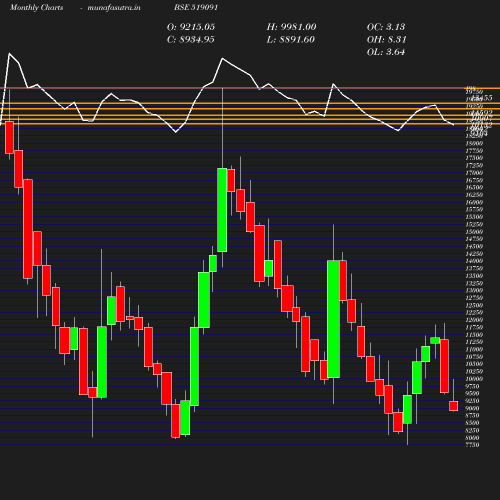
Task: Click the 11000 price axis label
Action: tap(474, 350)
